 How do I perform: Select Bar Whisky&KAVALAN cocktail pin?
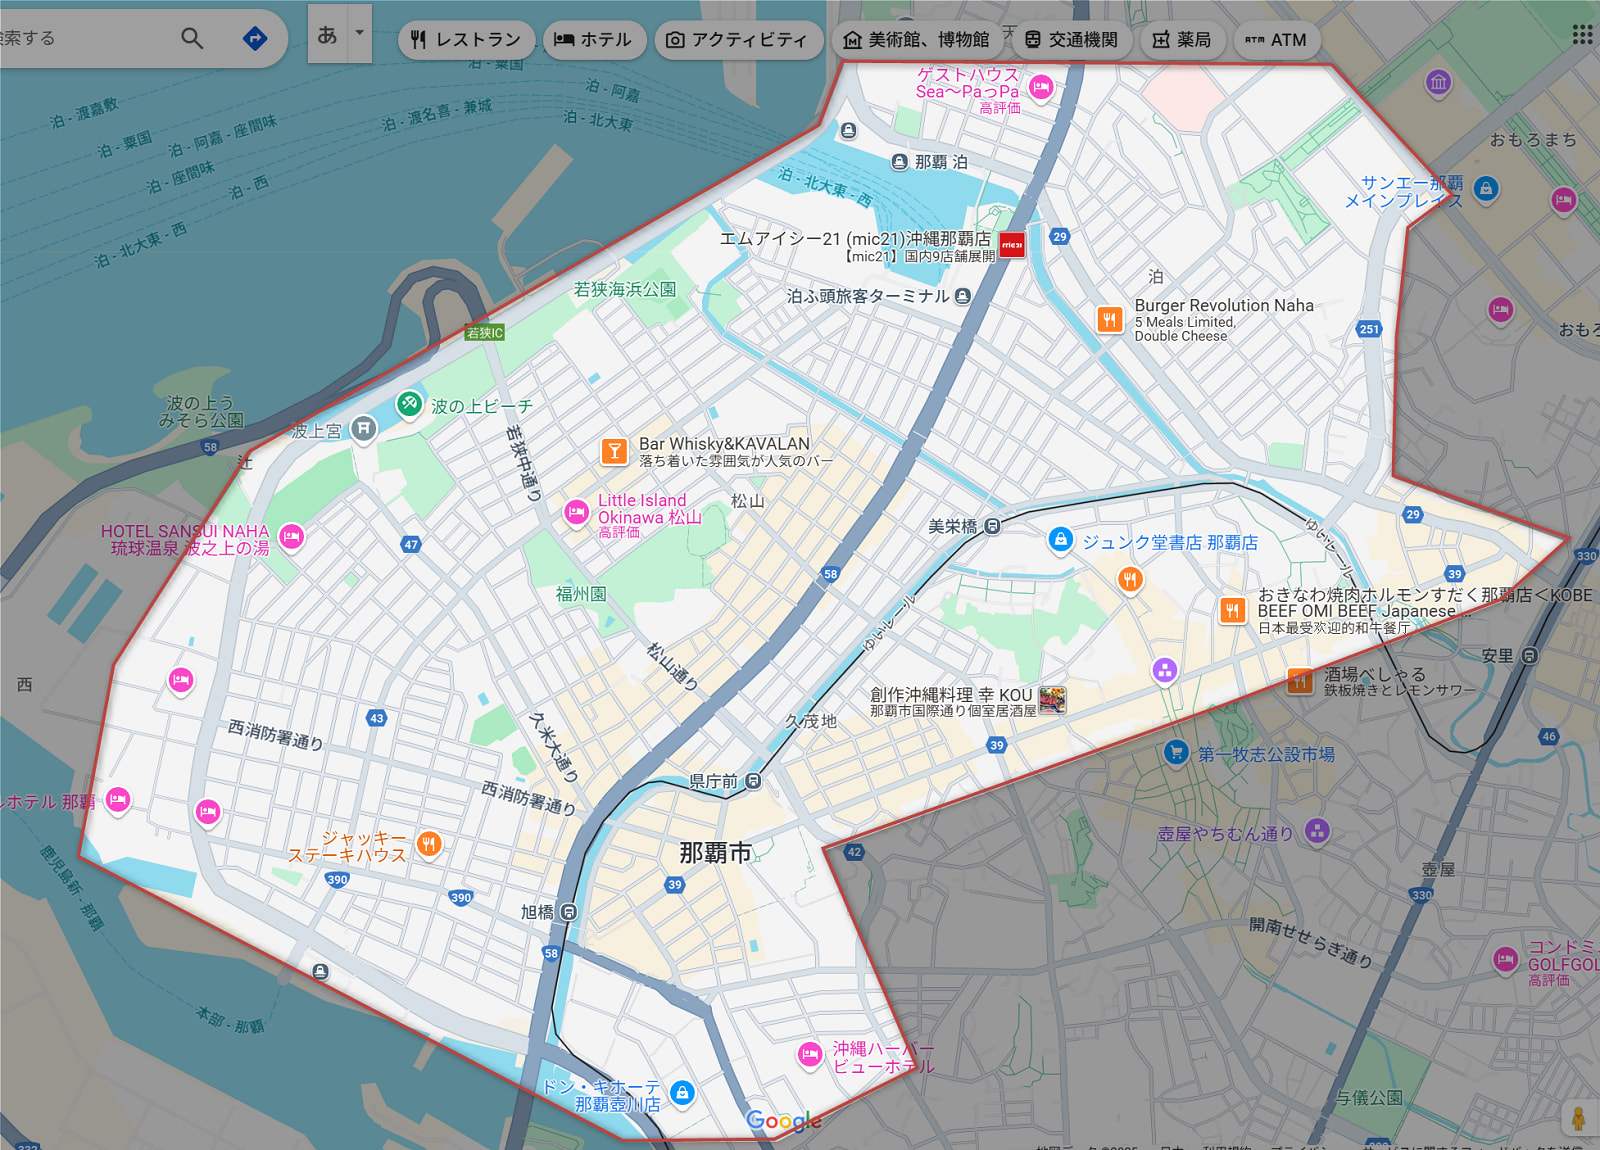[614, 452]
